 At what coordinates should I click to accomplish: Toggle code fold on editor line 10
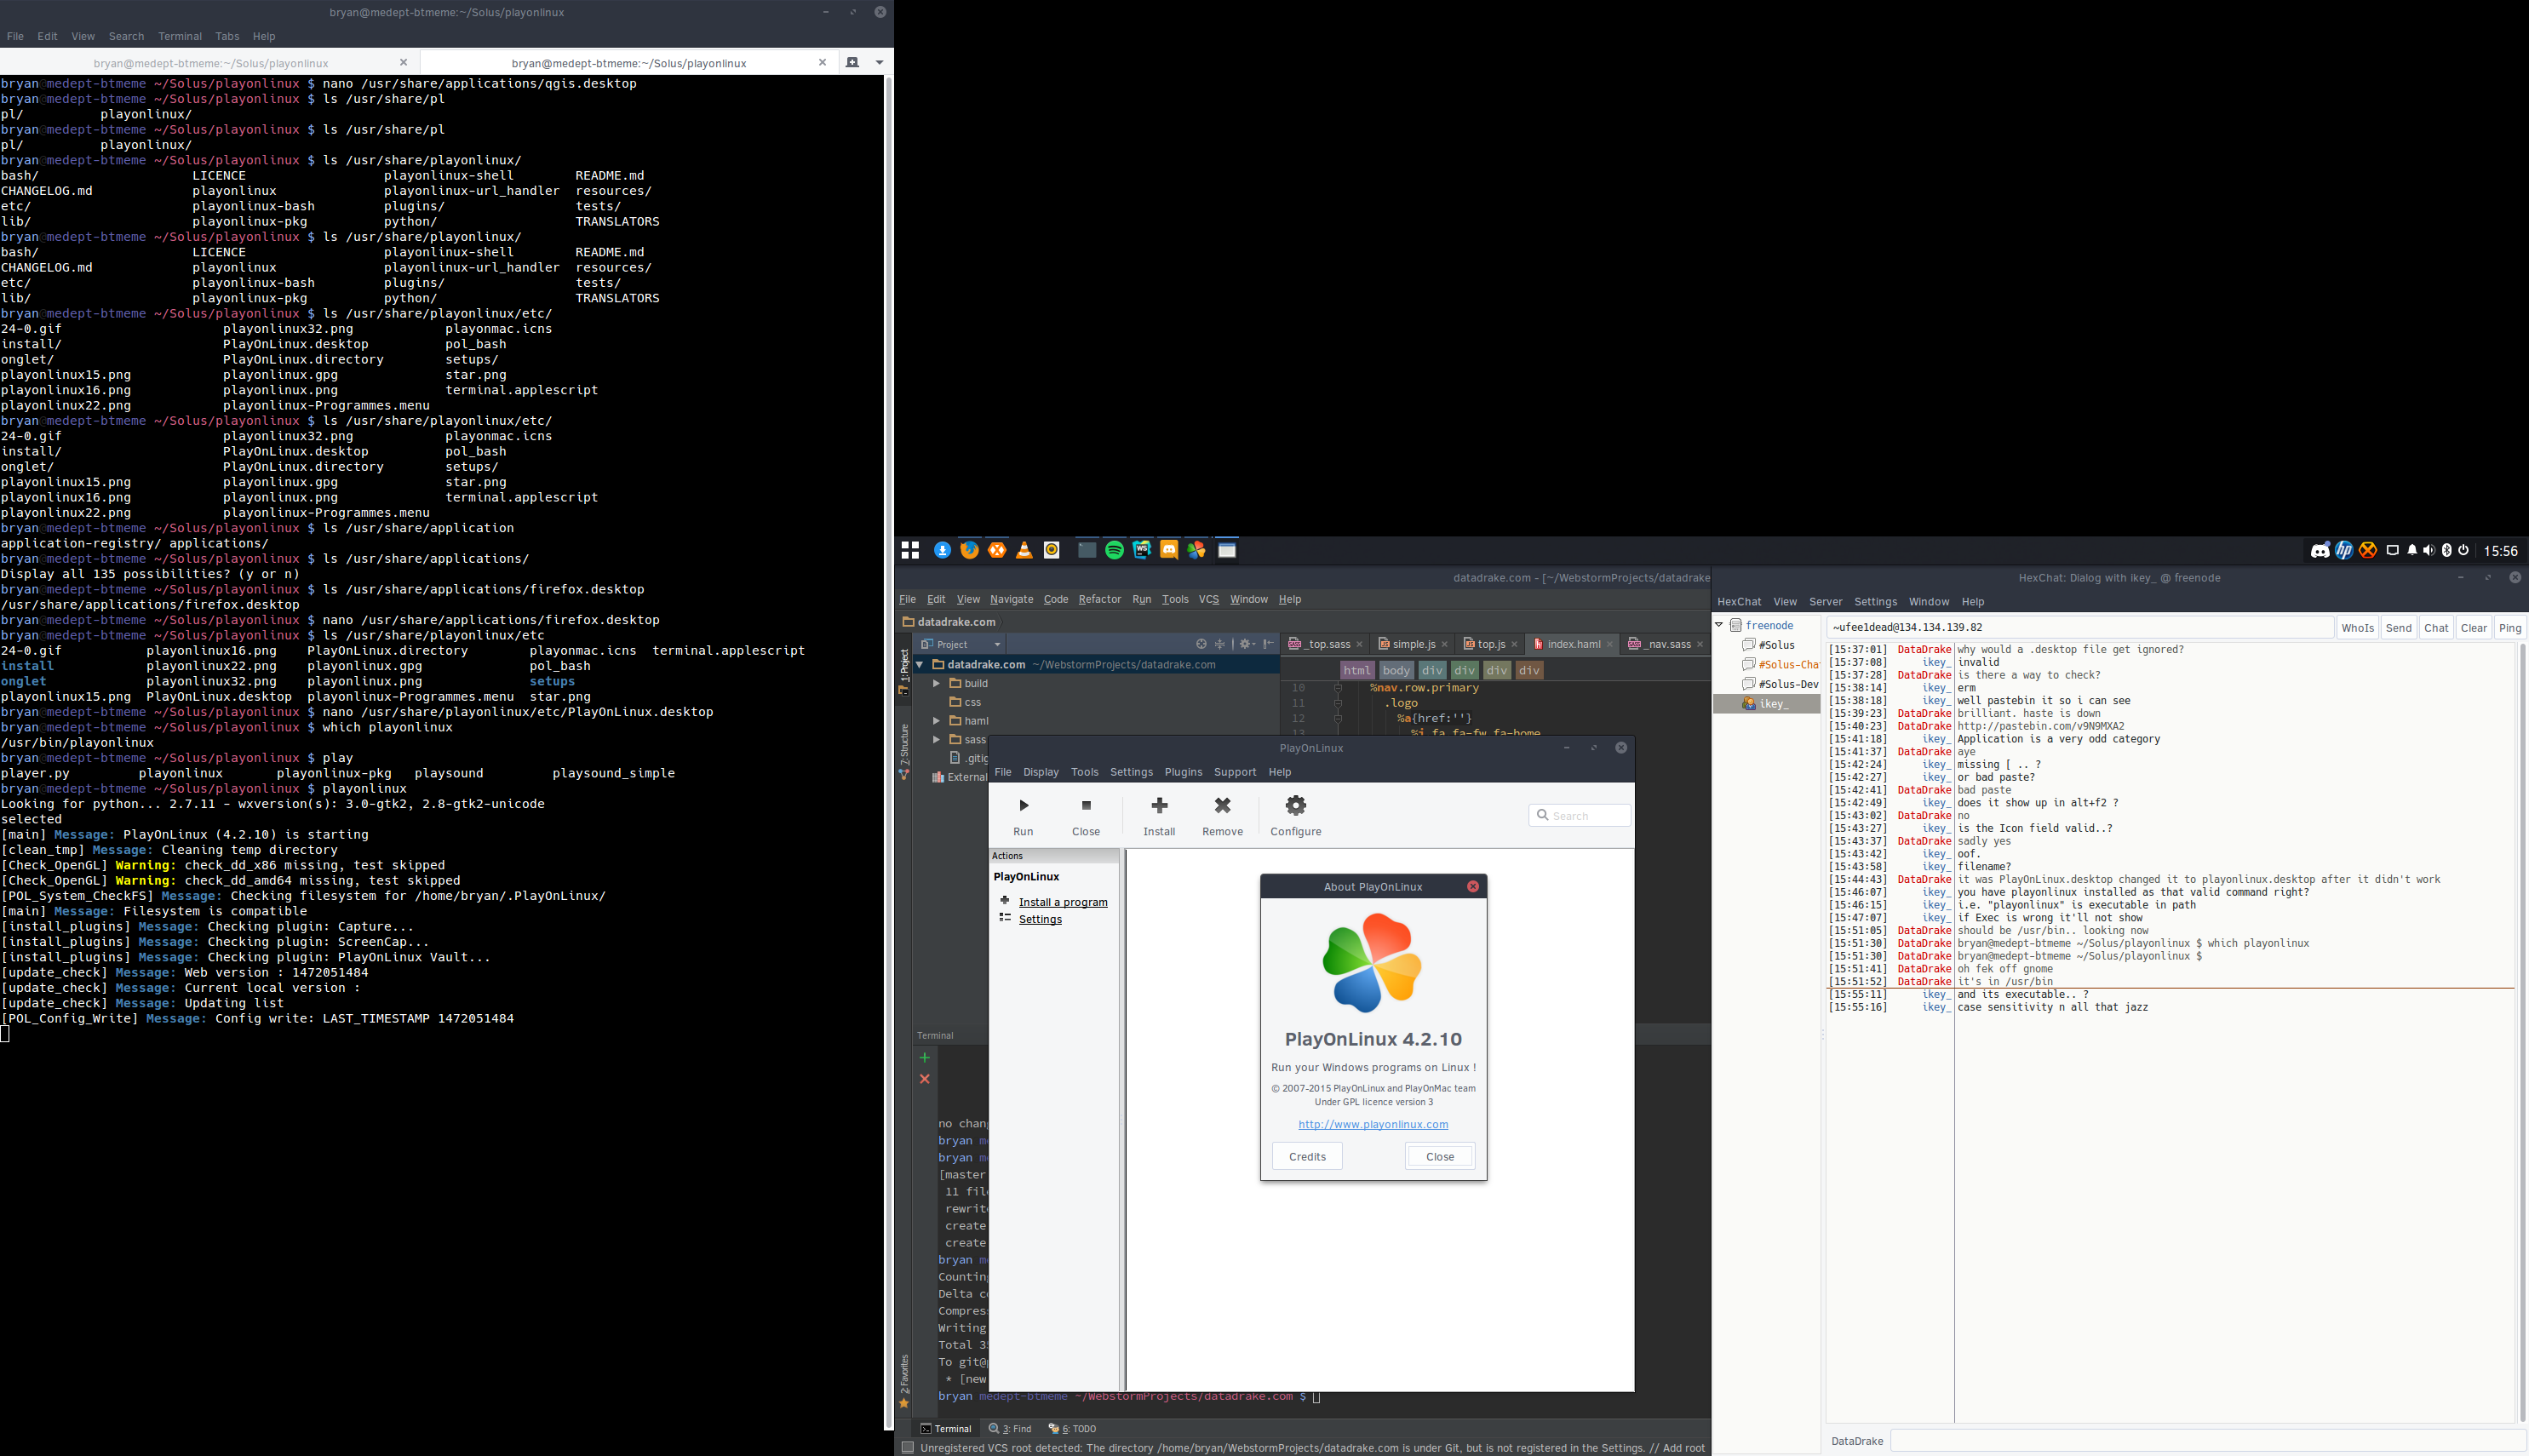point(1337,689)
